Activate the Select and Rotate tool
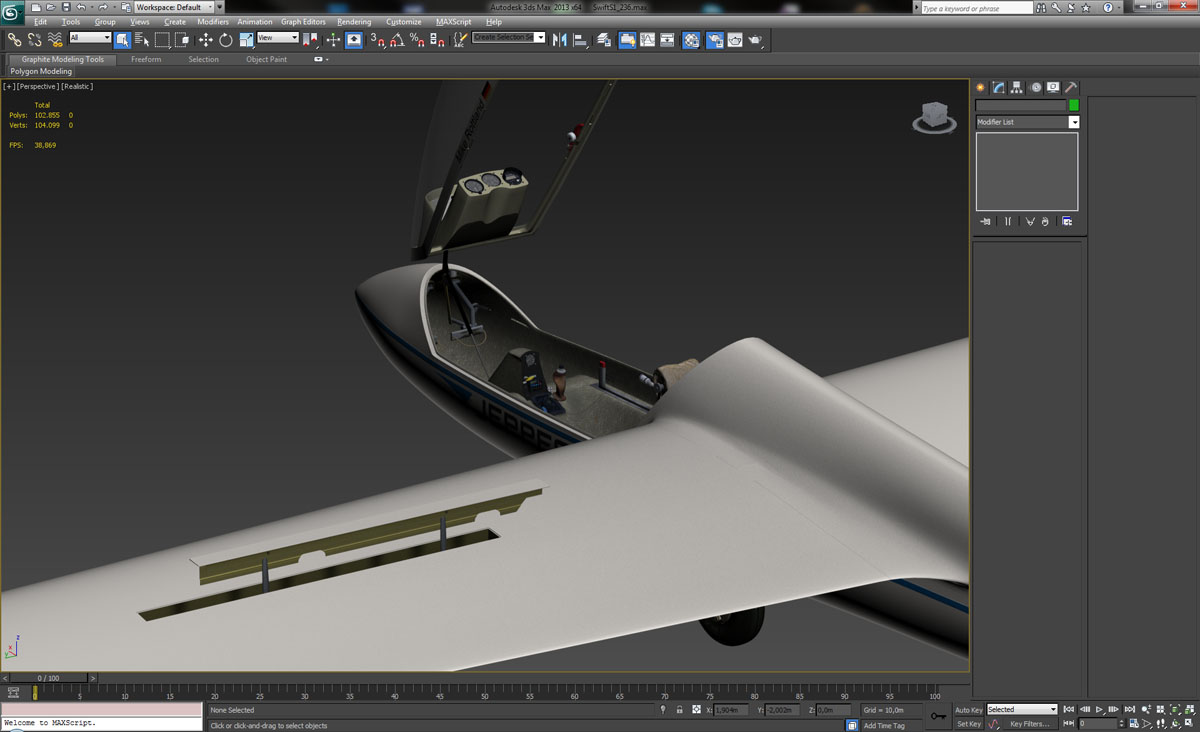This screenshot has height=732, width=1200. point(226,40)
